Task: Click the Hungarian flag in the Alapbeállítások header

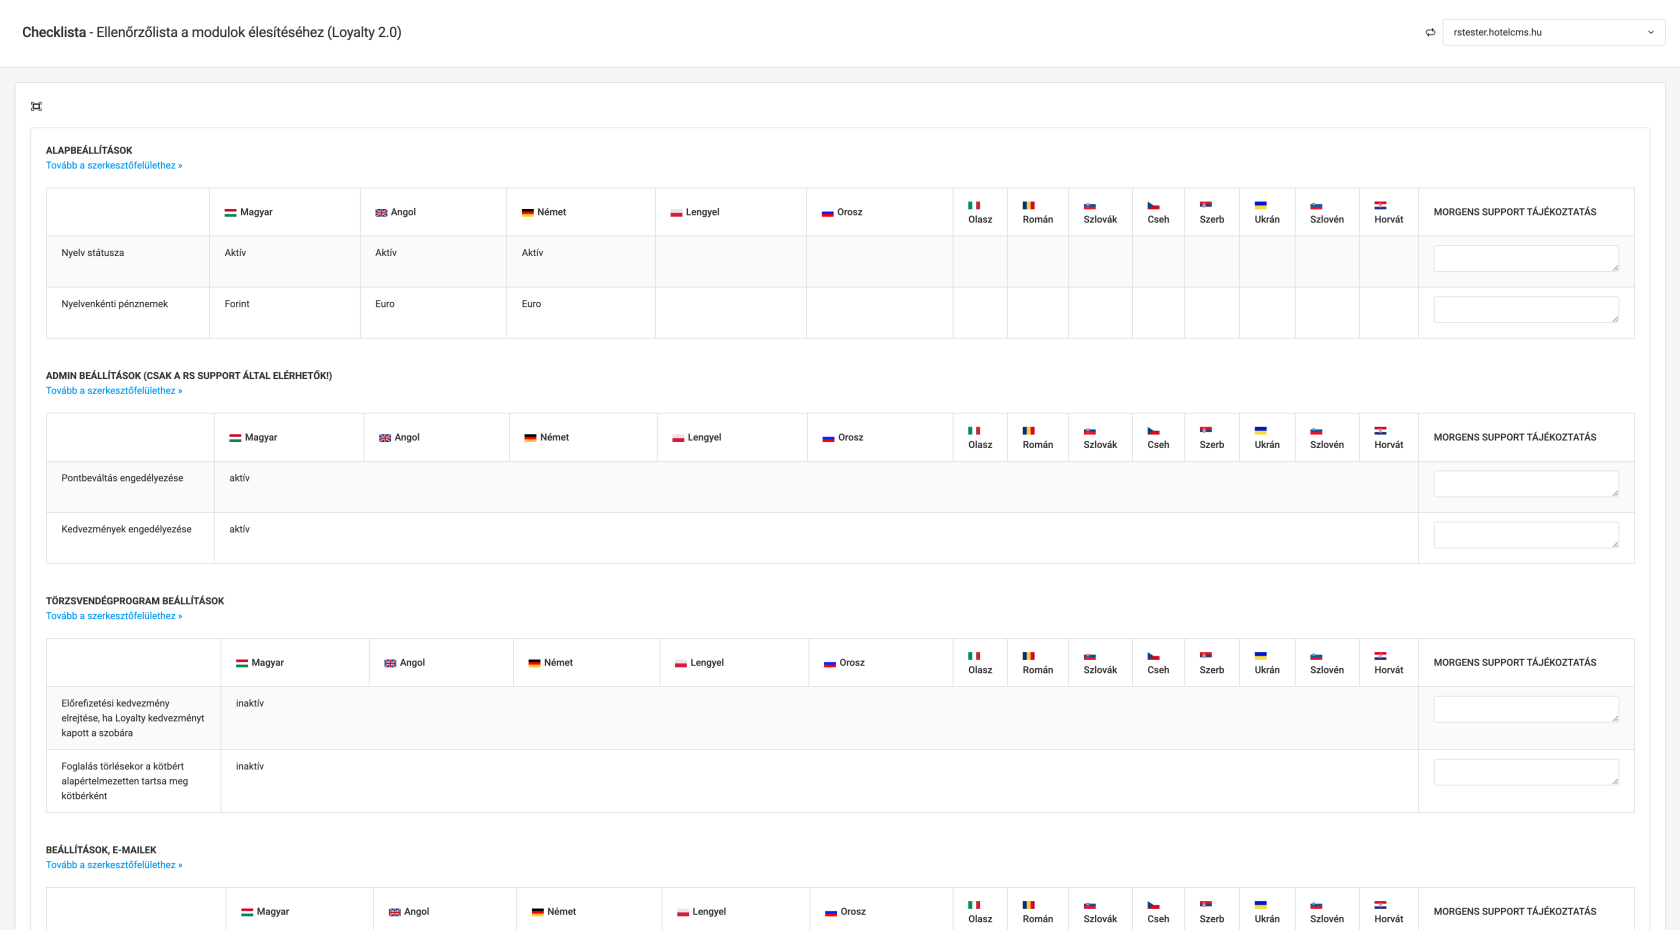Action: (x=230, y=213)
